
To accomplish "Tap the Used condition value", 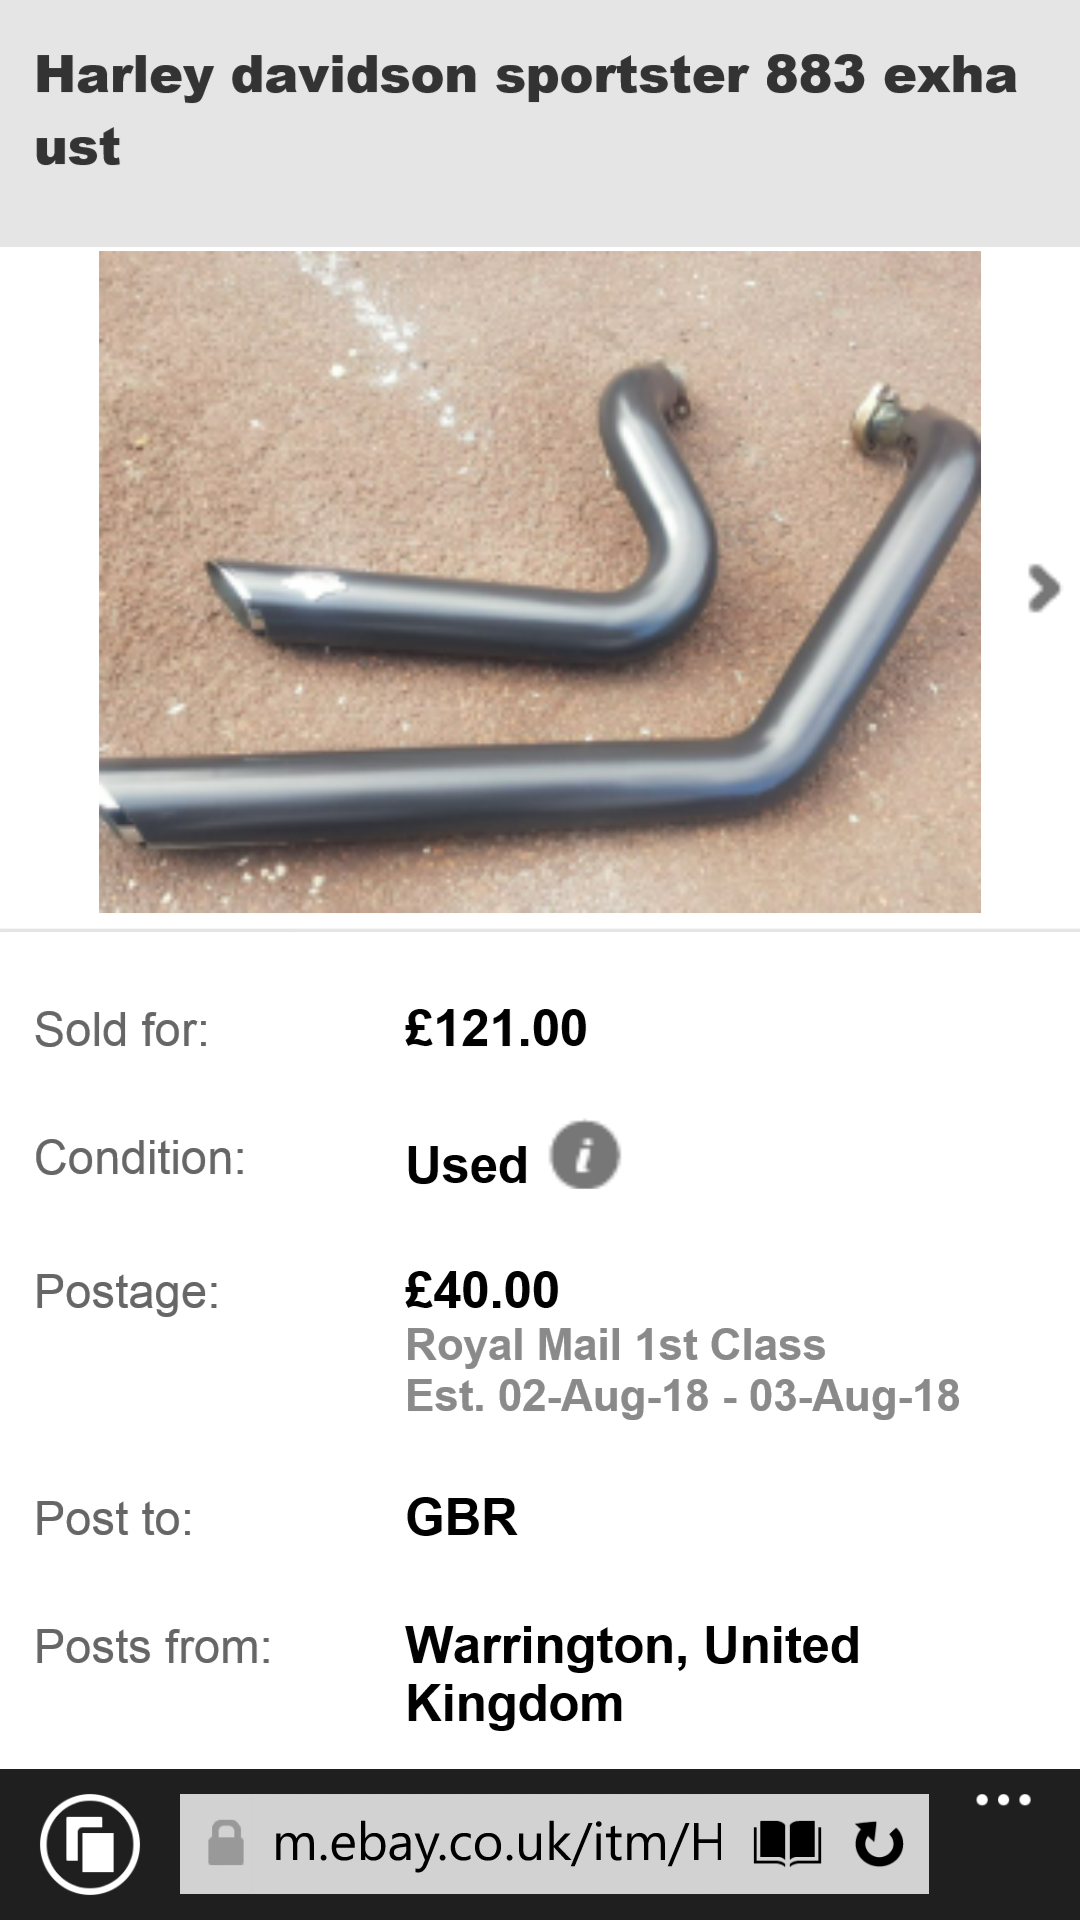I will [x=467, y=1166].
